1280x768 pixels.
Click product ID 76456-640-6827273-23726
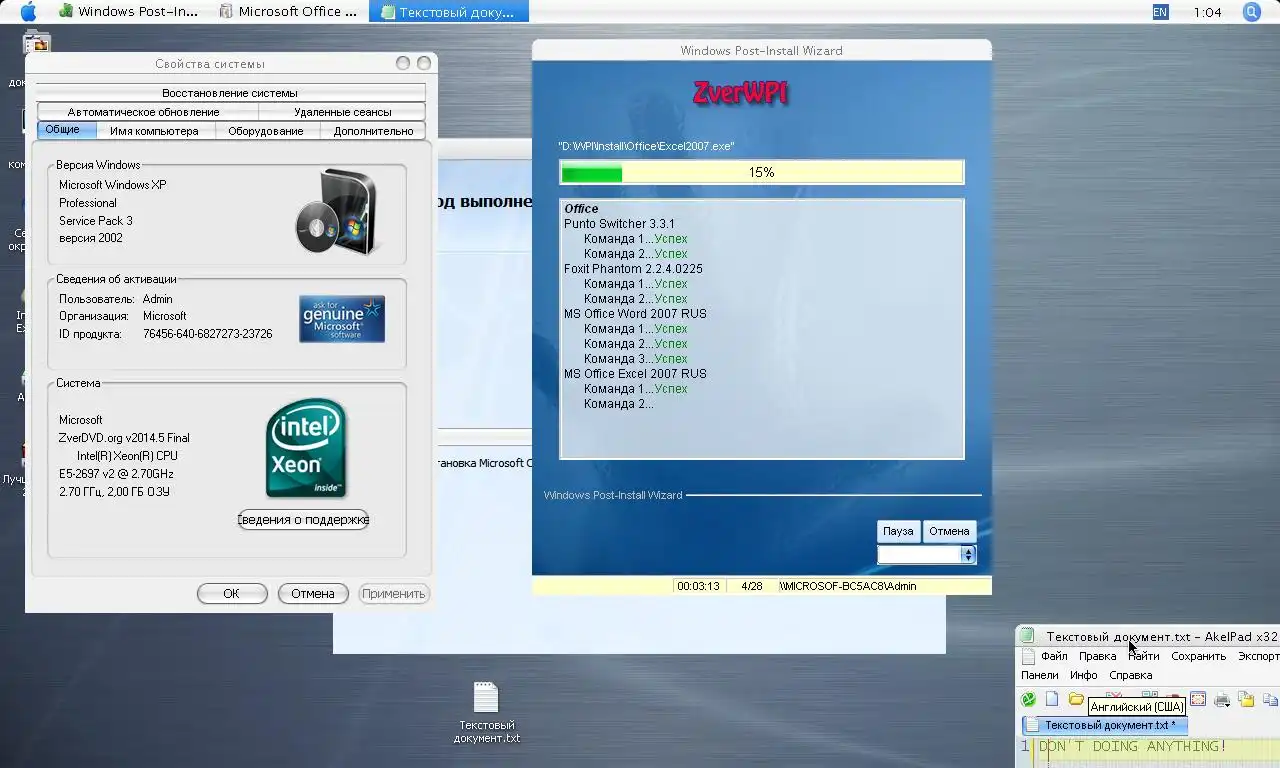(207, 334)
